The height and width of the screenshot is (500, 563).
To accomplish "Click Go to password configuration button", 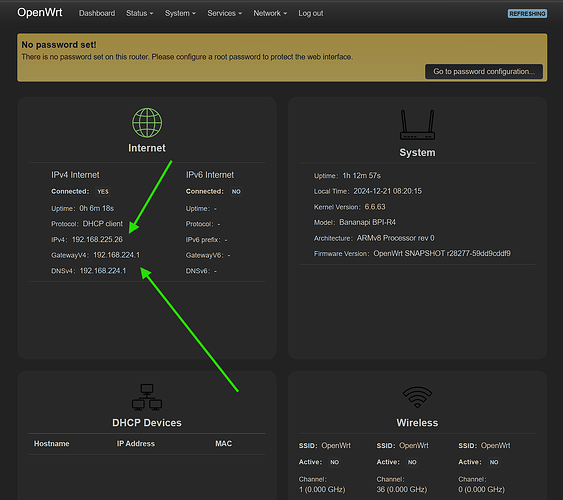I will [x=484, y=71].
